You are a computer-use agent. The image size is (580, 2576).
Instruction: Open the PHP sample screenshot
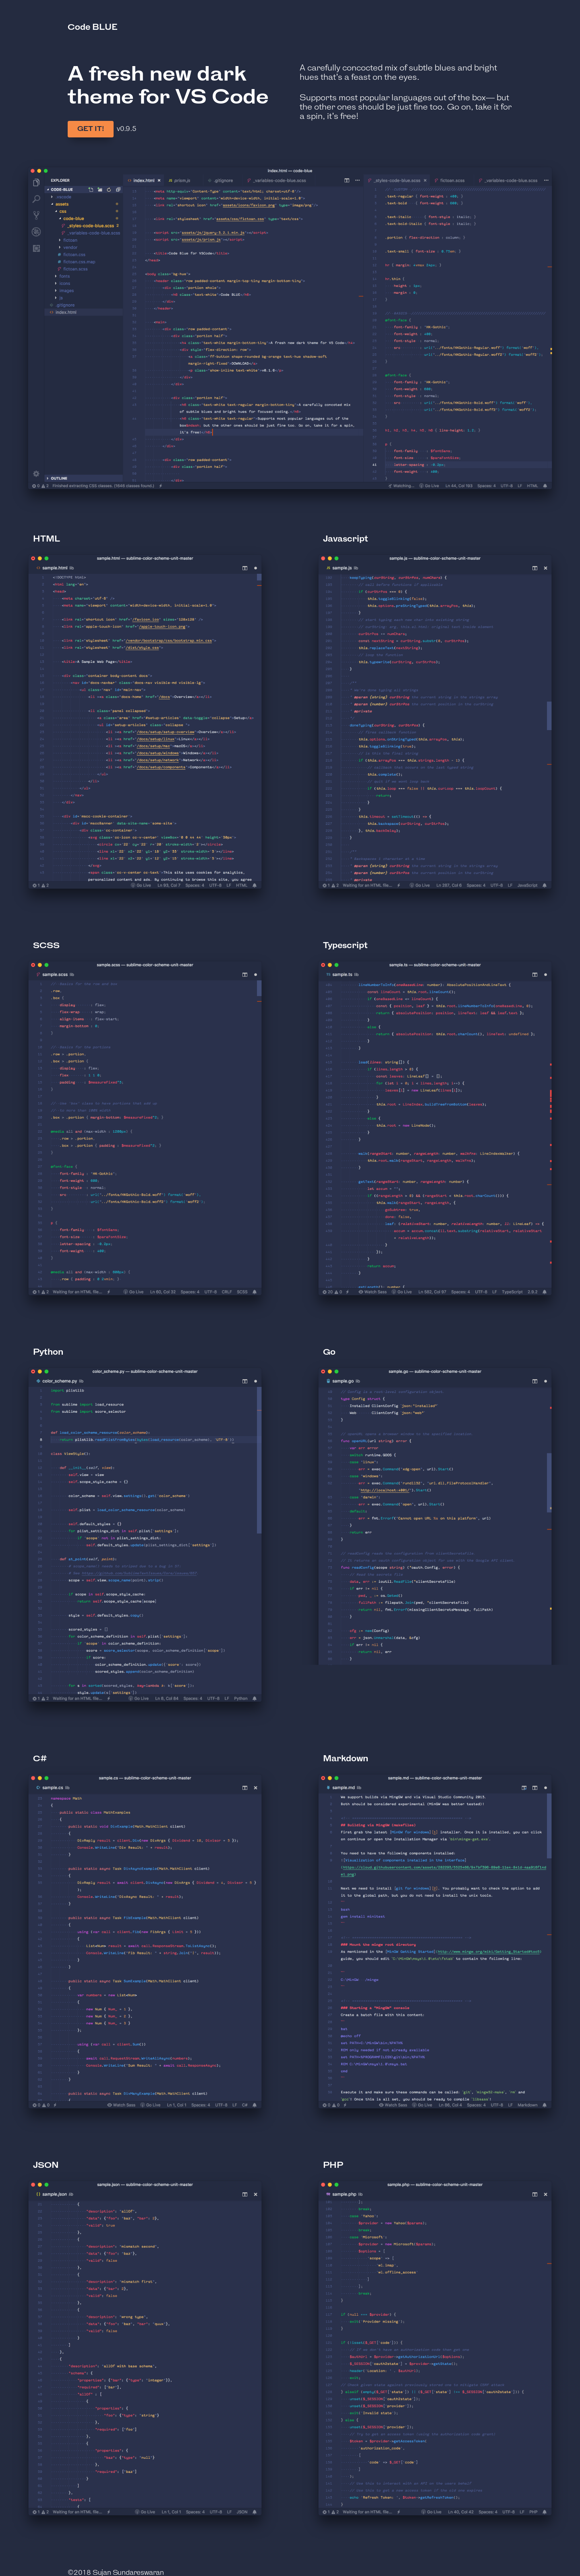tap(435, 2348)
